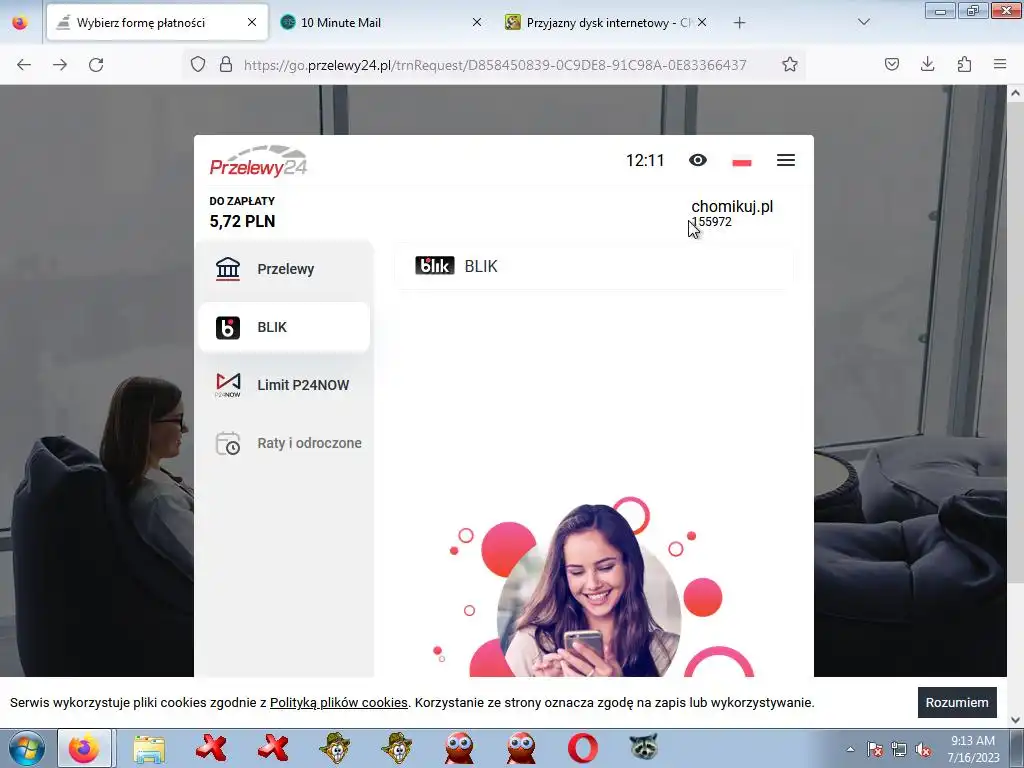Click the 12:11 session timer
This screenshot has width=1024, height=768.
point(645,161)
